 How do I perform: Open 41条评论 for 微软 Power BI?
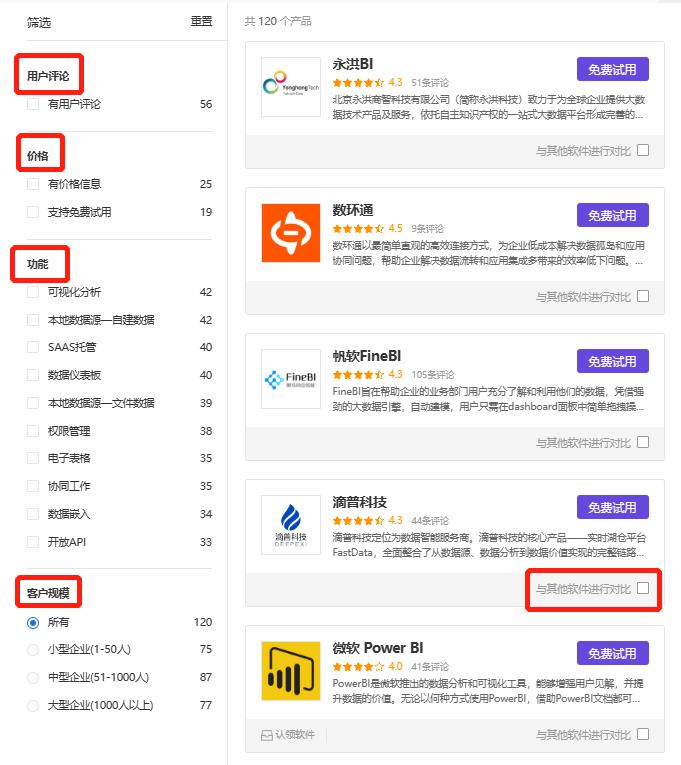[x=430, y=666]
